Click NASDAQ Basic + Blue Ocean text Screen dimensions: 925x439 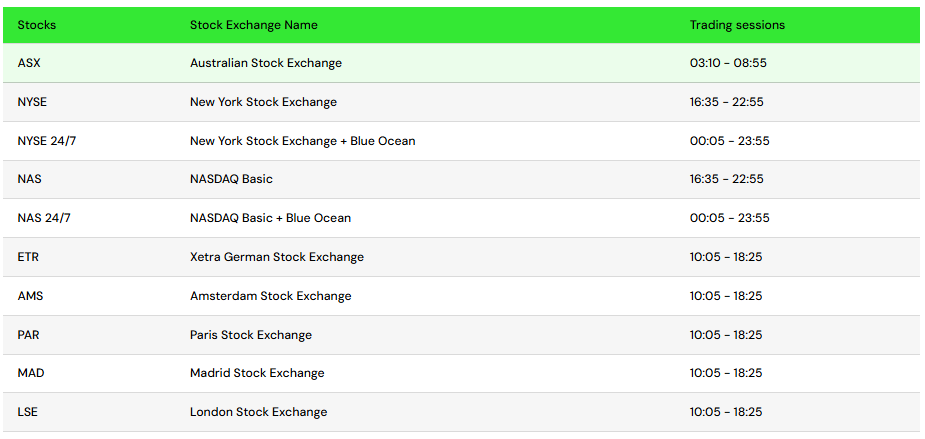pyautogui.click(x=270, y=218)
